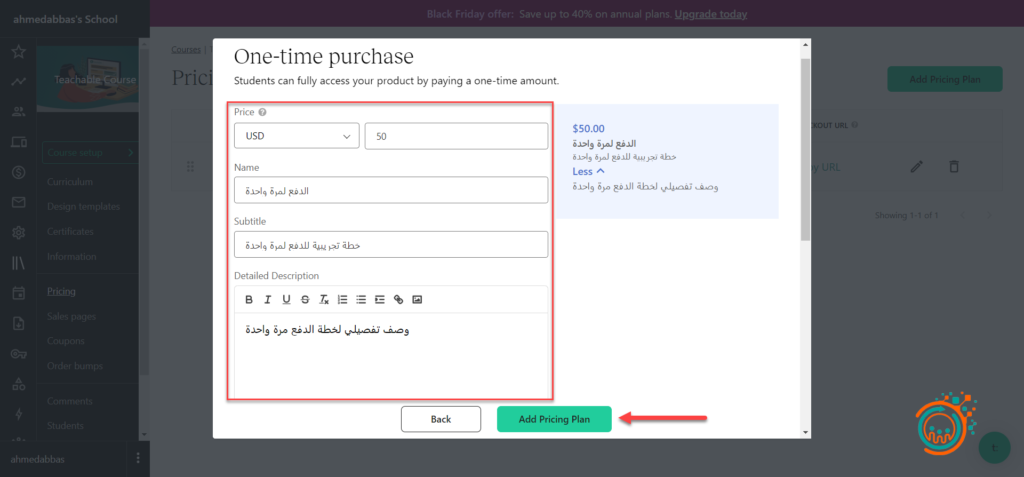
Task: Underline text using the editor toolbar
Action: (x=286, y=299)
